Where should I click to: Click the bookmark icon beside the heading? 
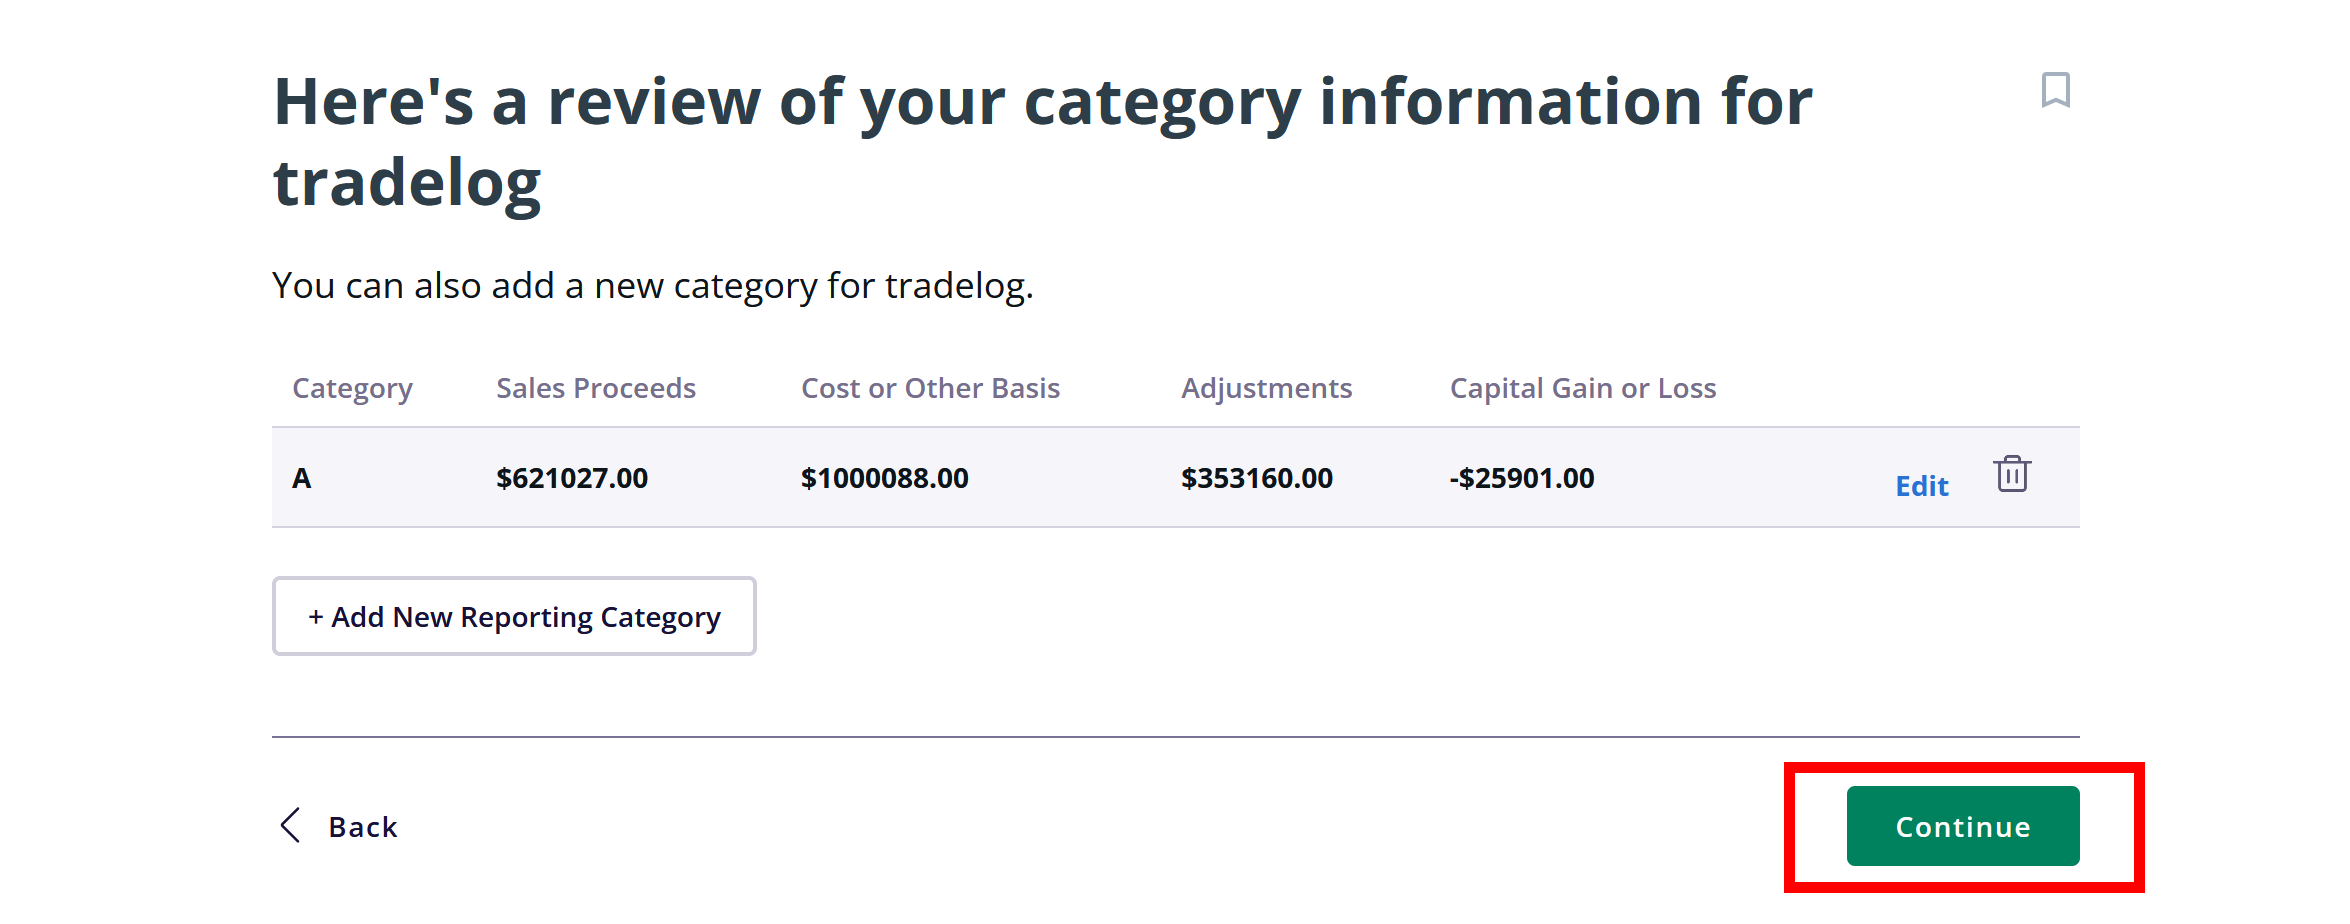[2055, 90]
